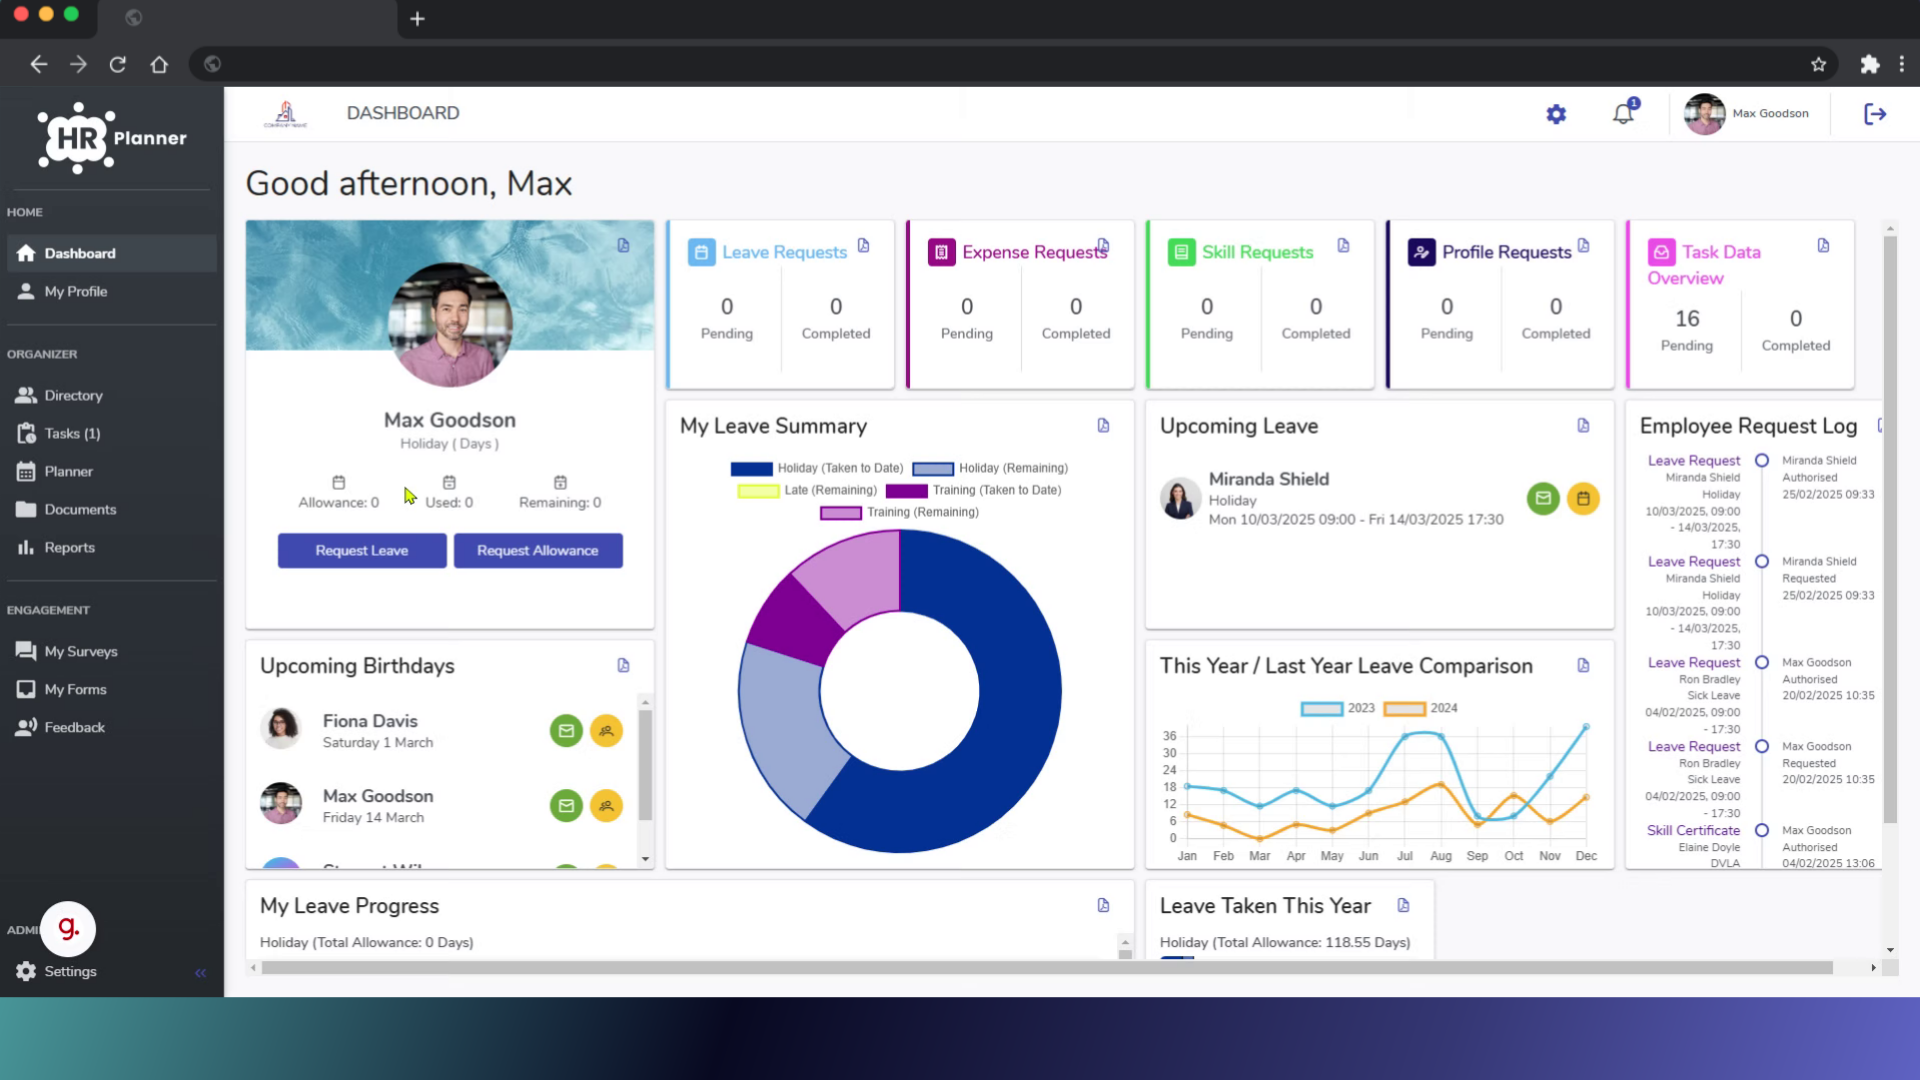1920x1080 pixels.
Task: Open the notifications bell
Action: (1624, 113)
